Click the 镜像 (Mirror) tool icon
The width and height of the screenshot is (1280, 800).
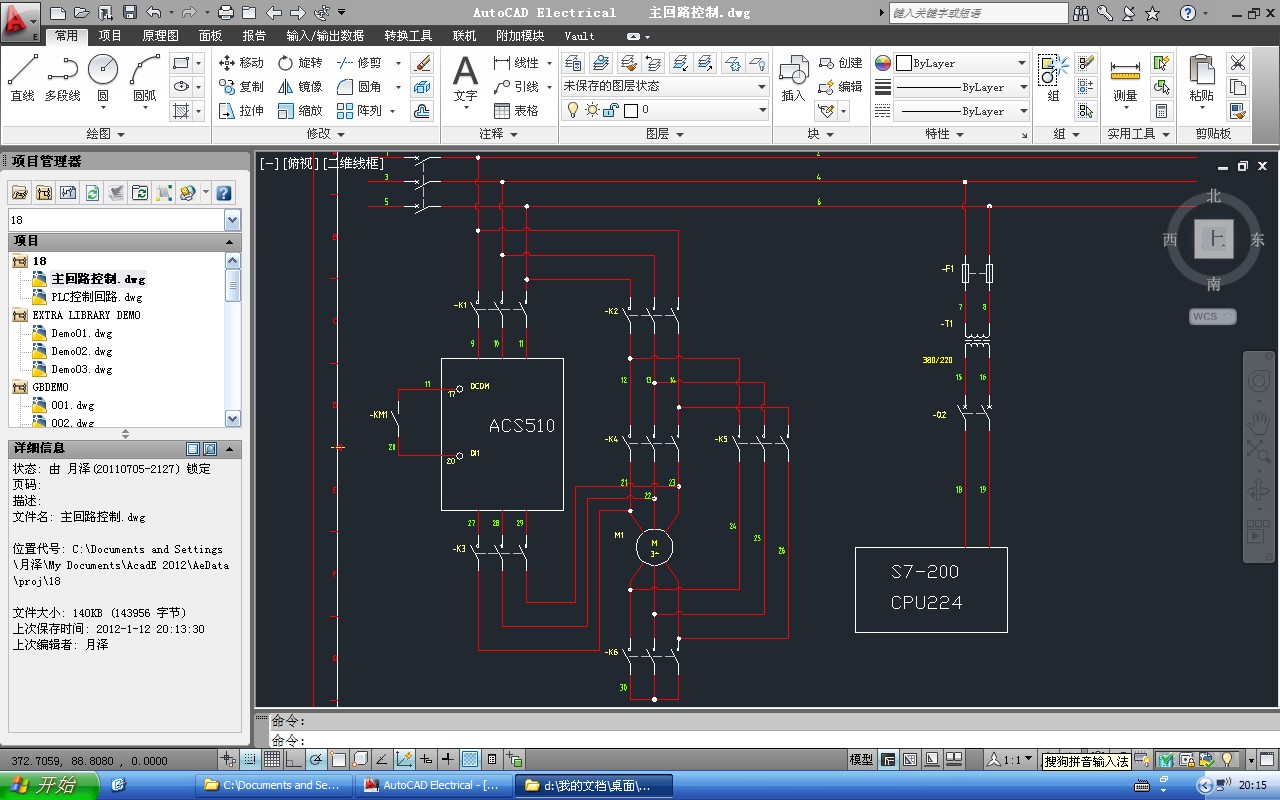coord(299,87)
